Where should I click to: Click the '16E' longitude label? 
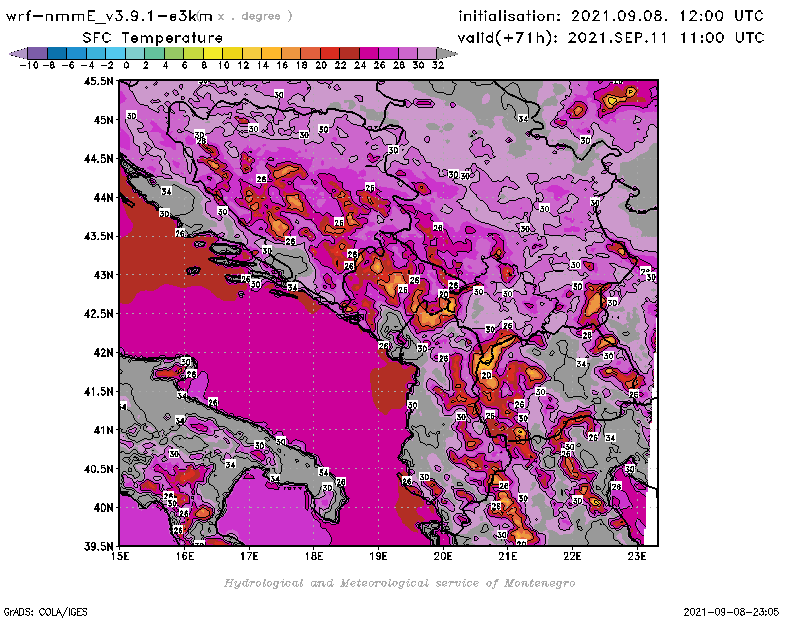click(185, 556)
